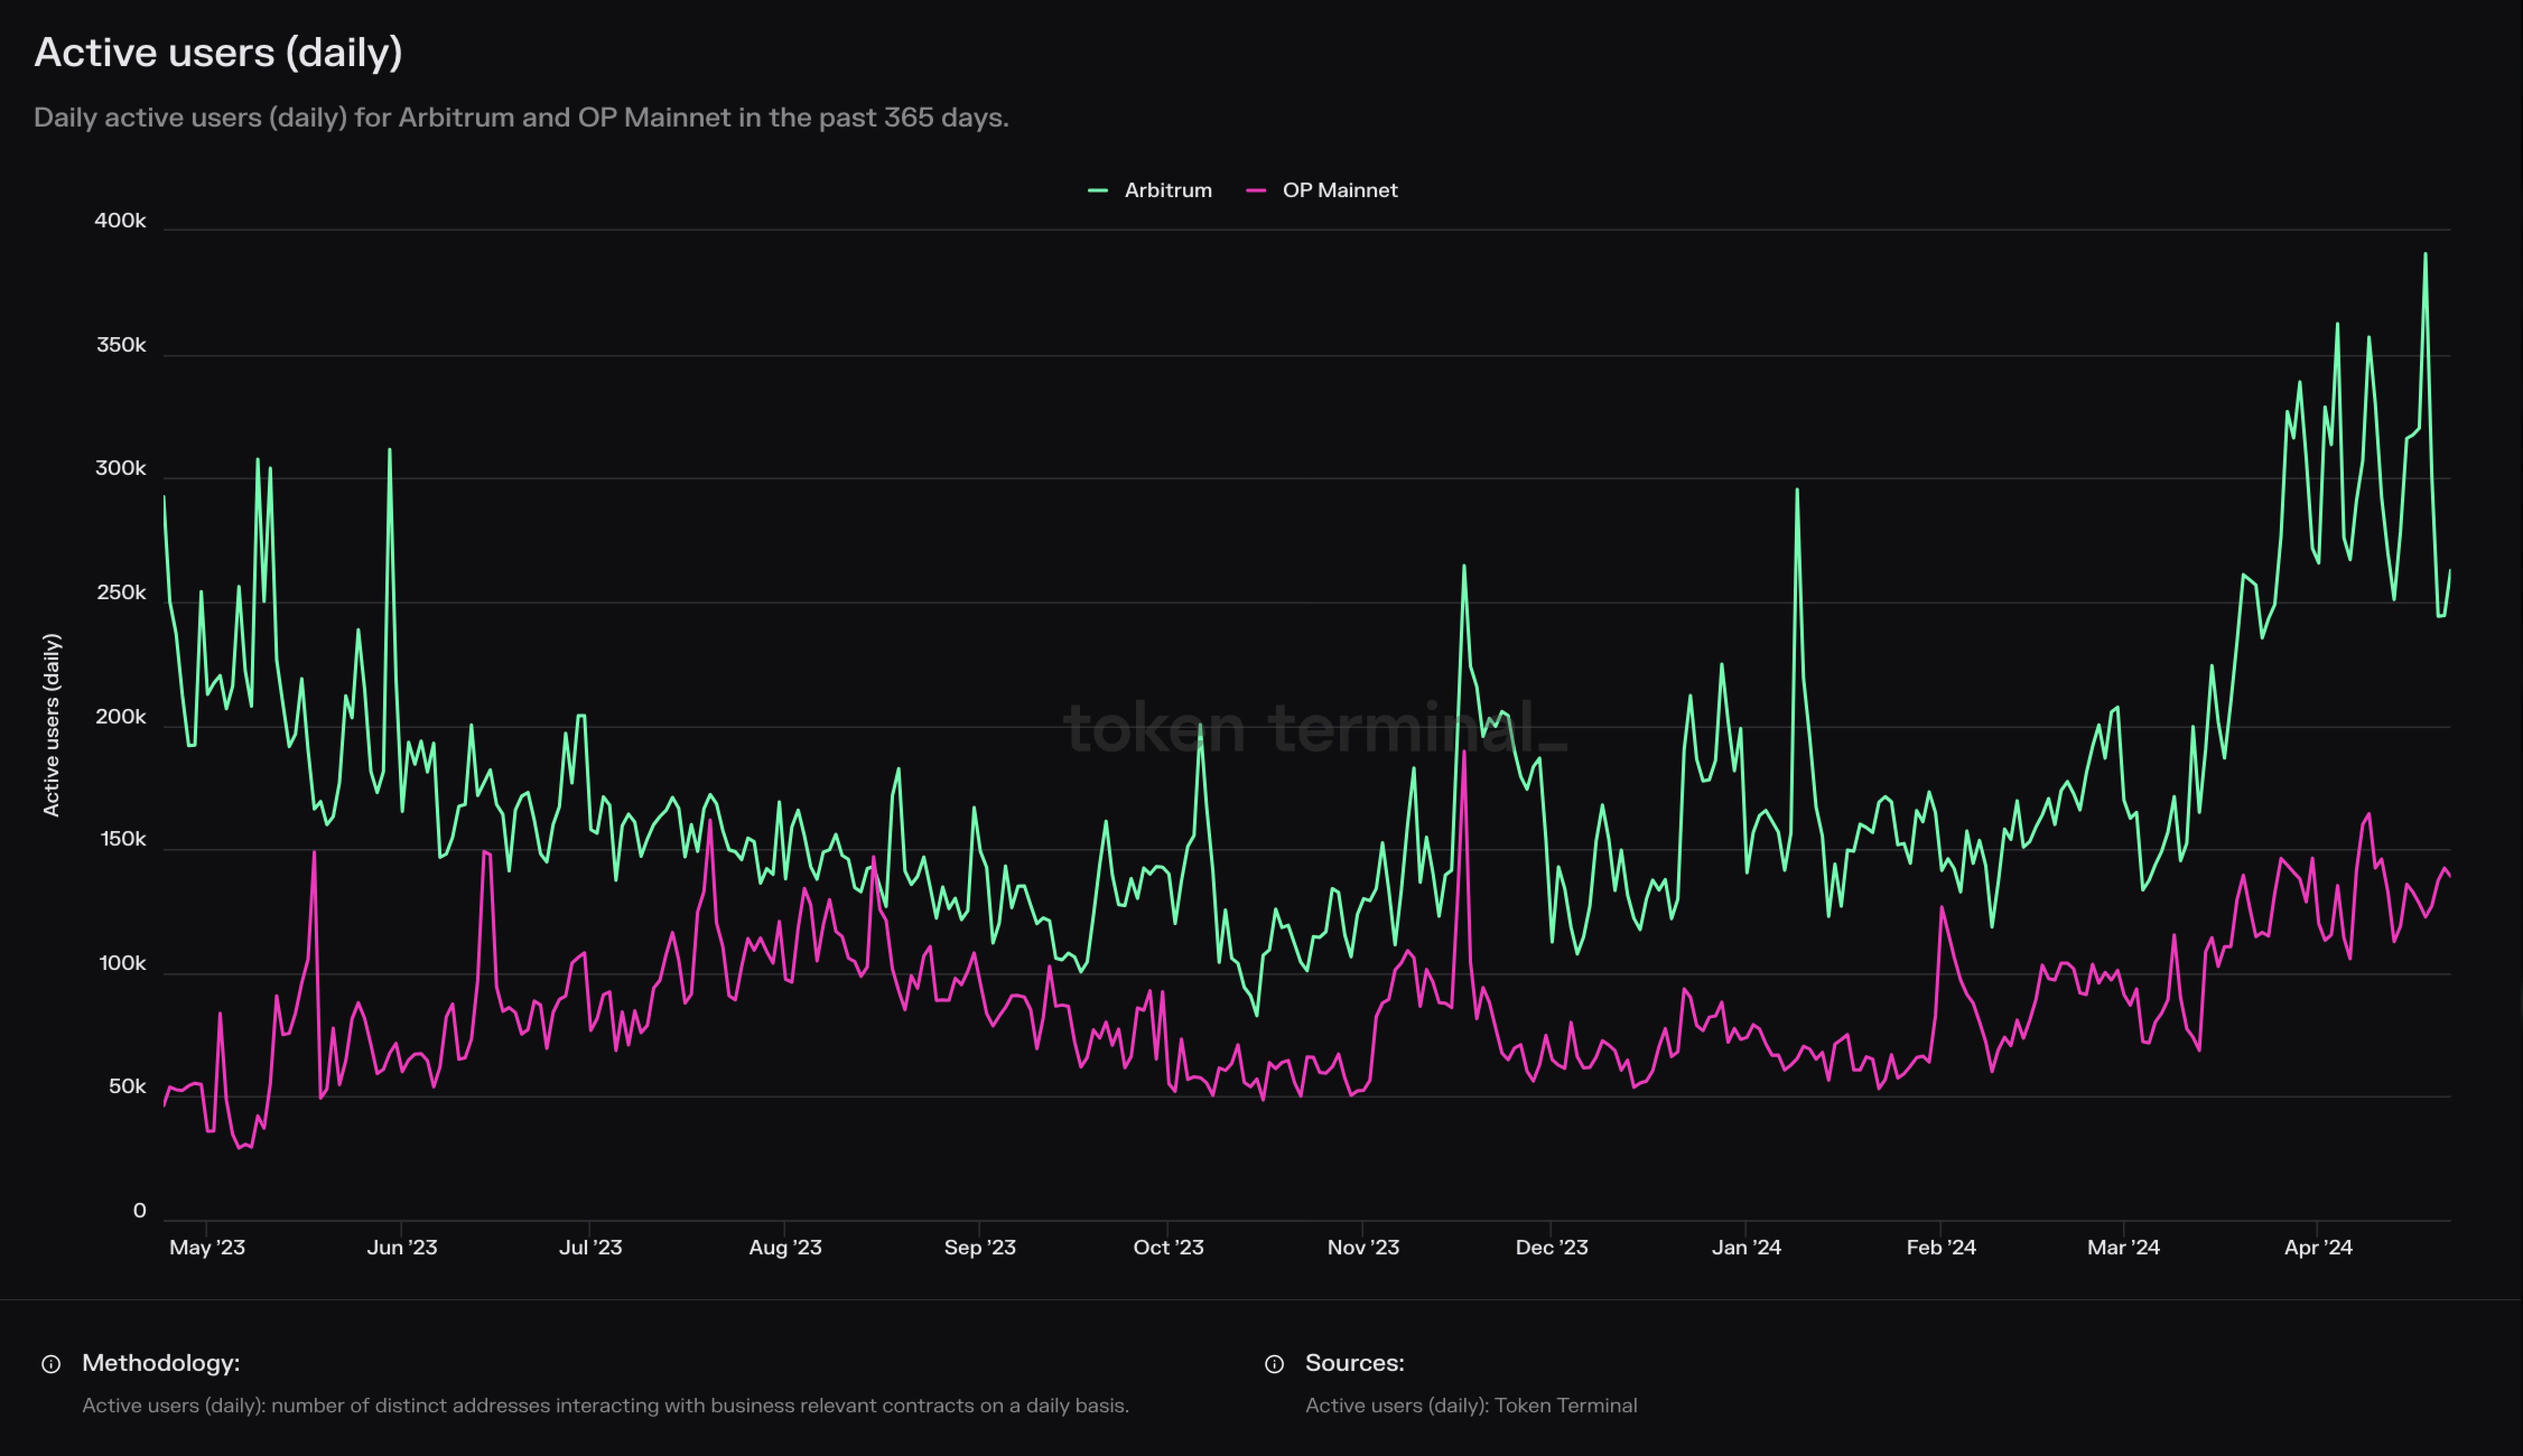This screenshot has width=2523, height=1456.
Task: Click the info icon beside Sources
Action: pyautogui.click(x=1274, y=1364)
